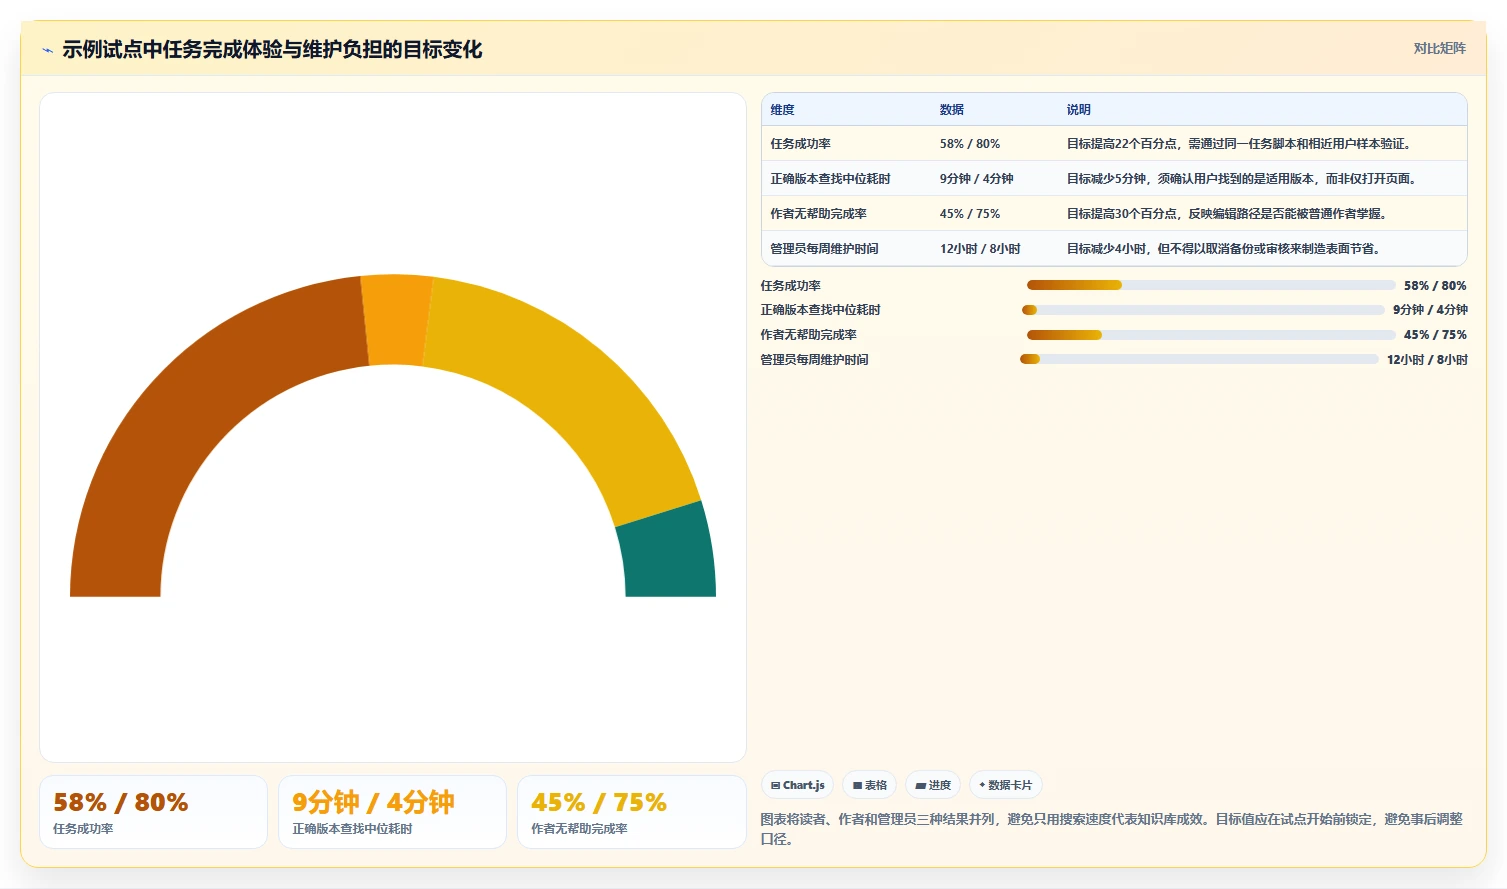
Task: Click the 任务成功率 progress bar
Action: (1211, 285)
